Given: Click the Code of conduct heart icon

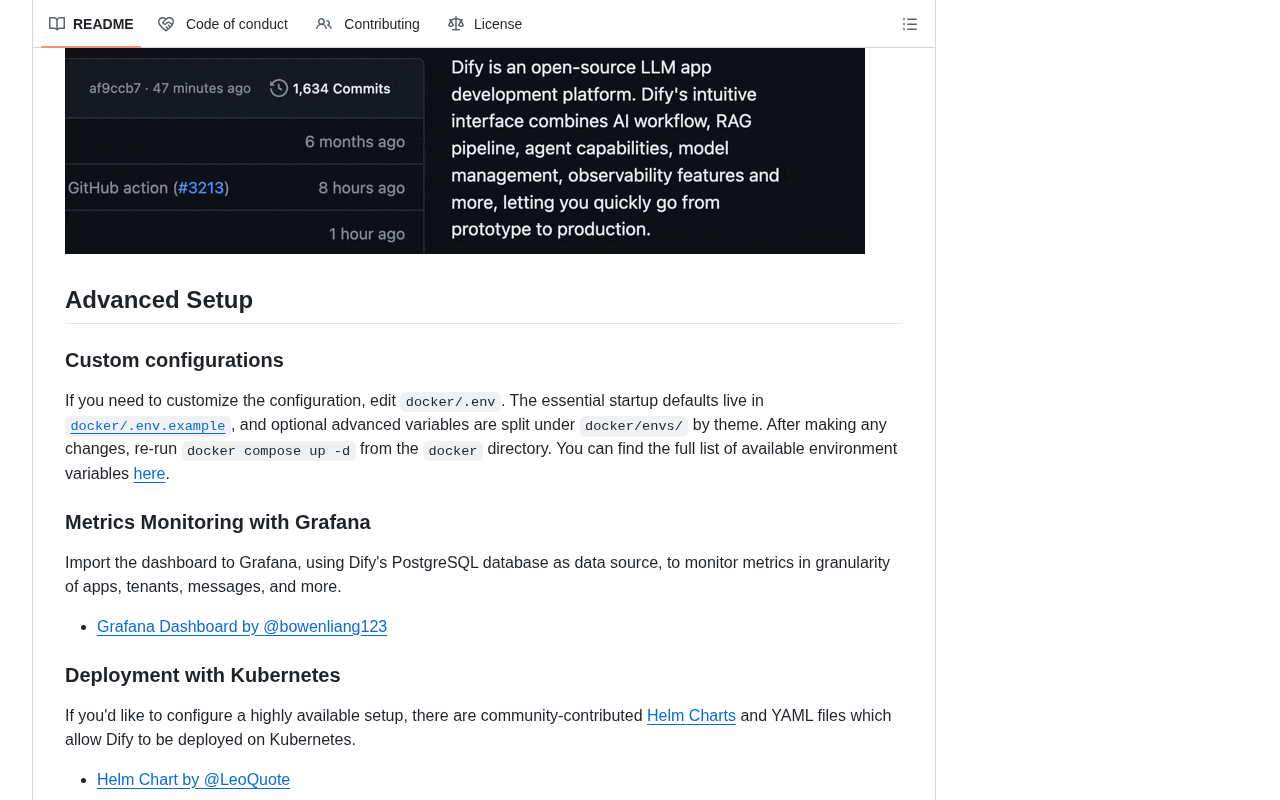Looking at the screenshot, I should tap(166, 24).
